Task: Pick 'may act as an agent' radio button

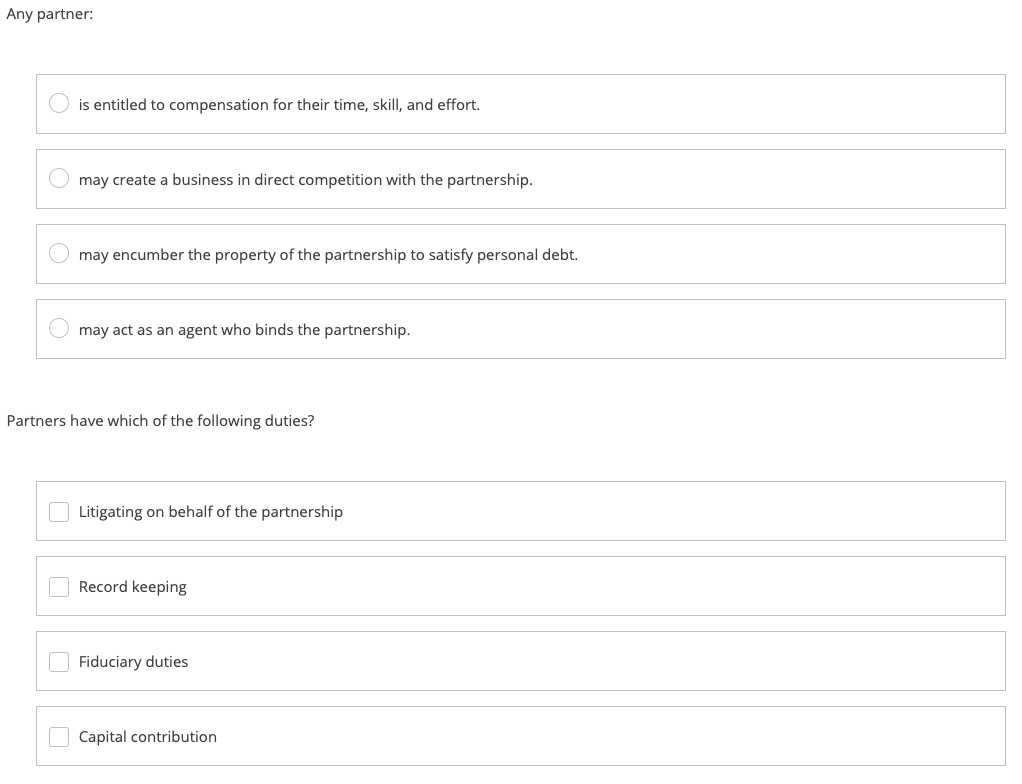Action: click(60, 329)
